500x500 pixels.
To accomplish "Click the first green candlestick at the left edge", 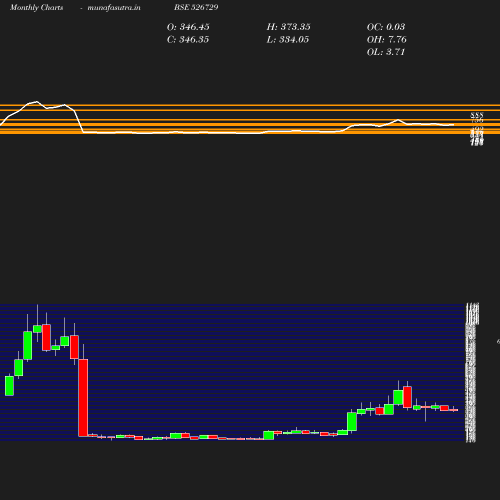I will pos(9,386).
